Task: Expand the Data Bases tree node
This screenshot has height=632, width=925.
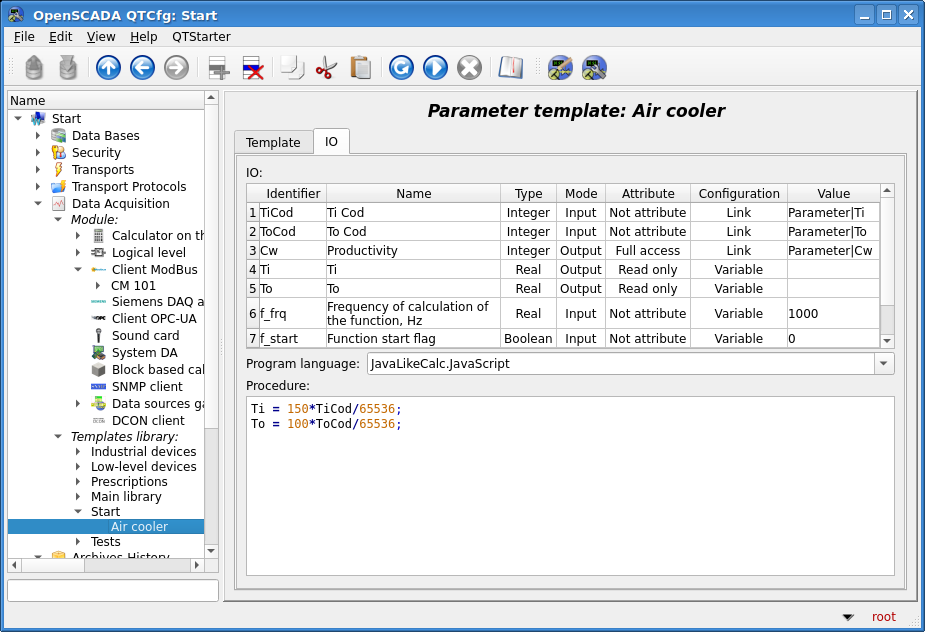Action: [38, 136]
